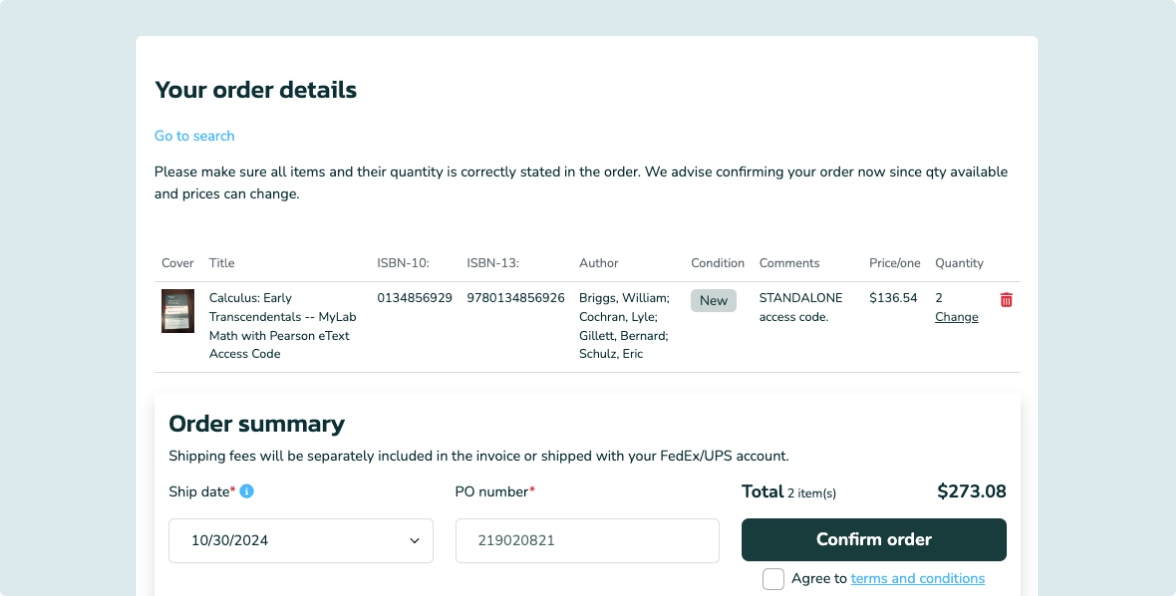Image resolution: width=1176 pixels, height=596 pixels.
Task: Expand the Ship date dropdown
Action: pyautogui.click(x=301, y=541)
